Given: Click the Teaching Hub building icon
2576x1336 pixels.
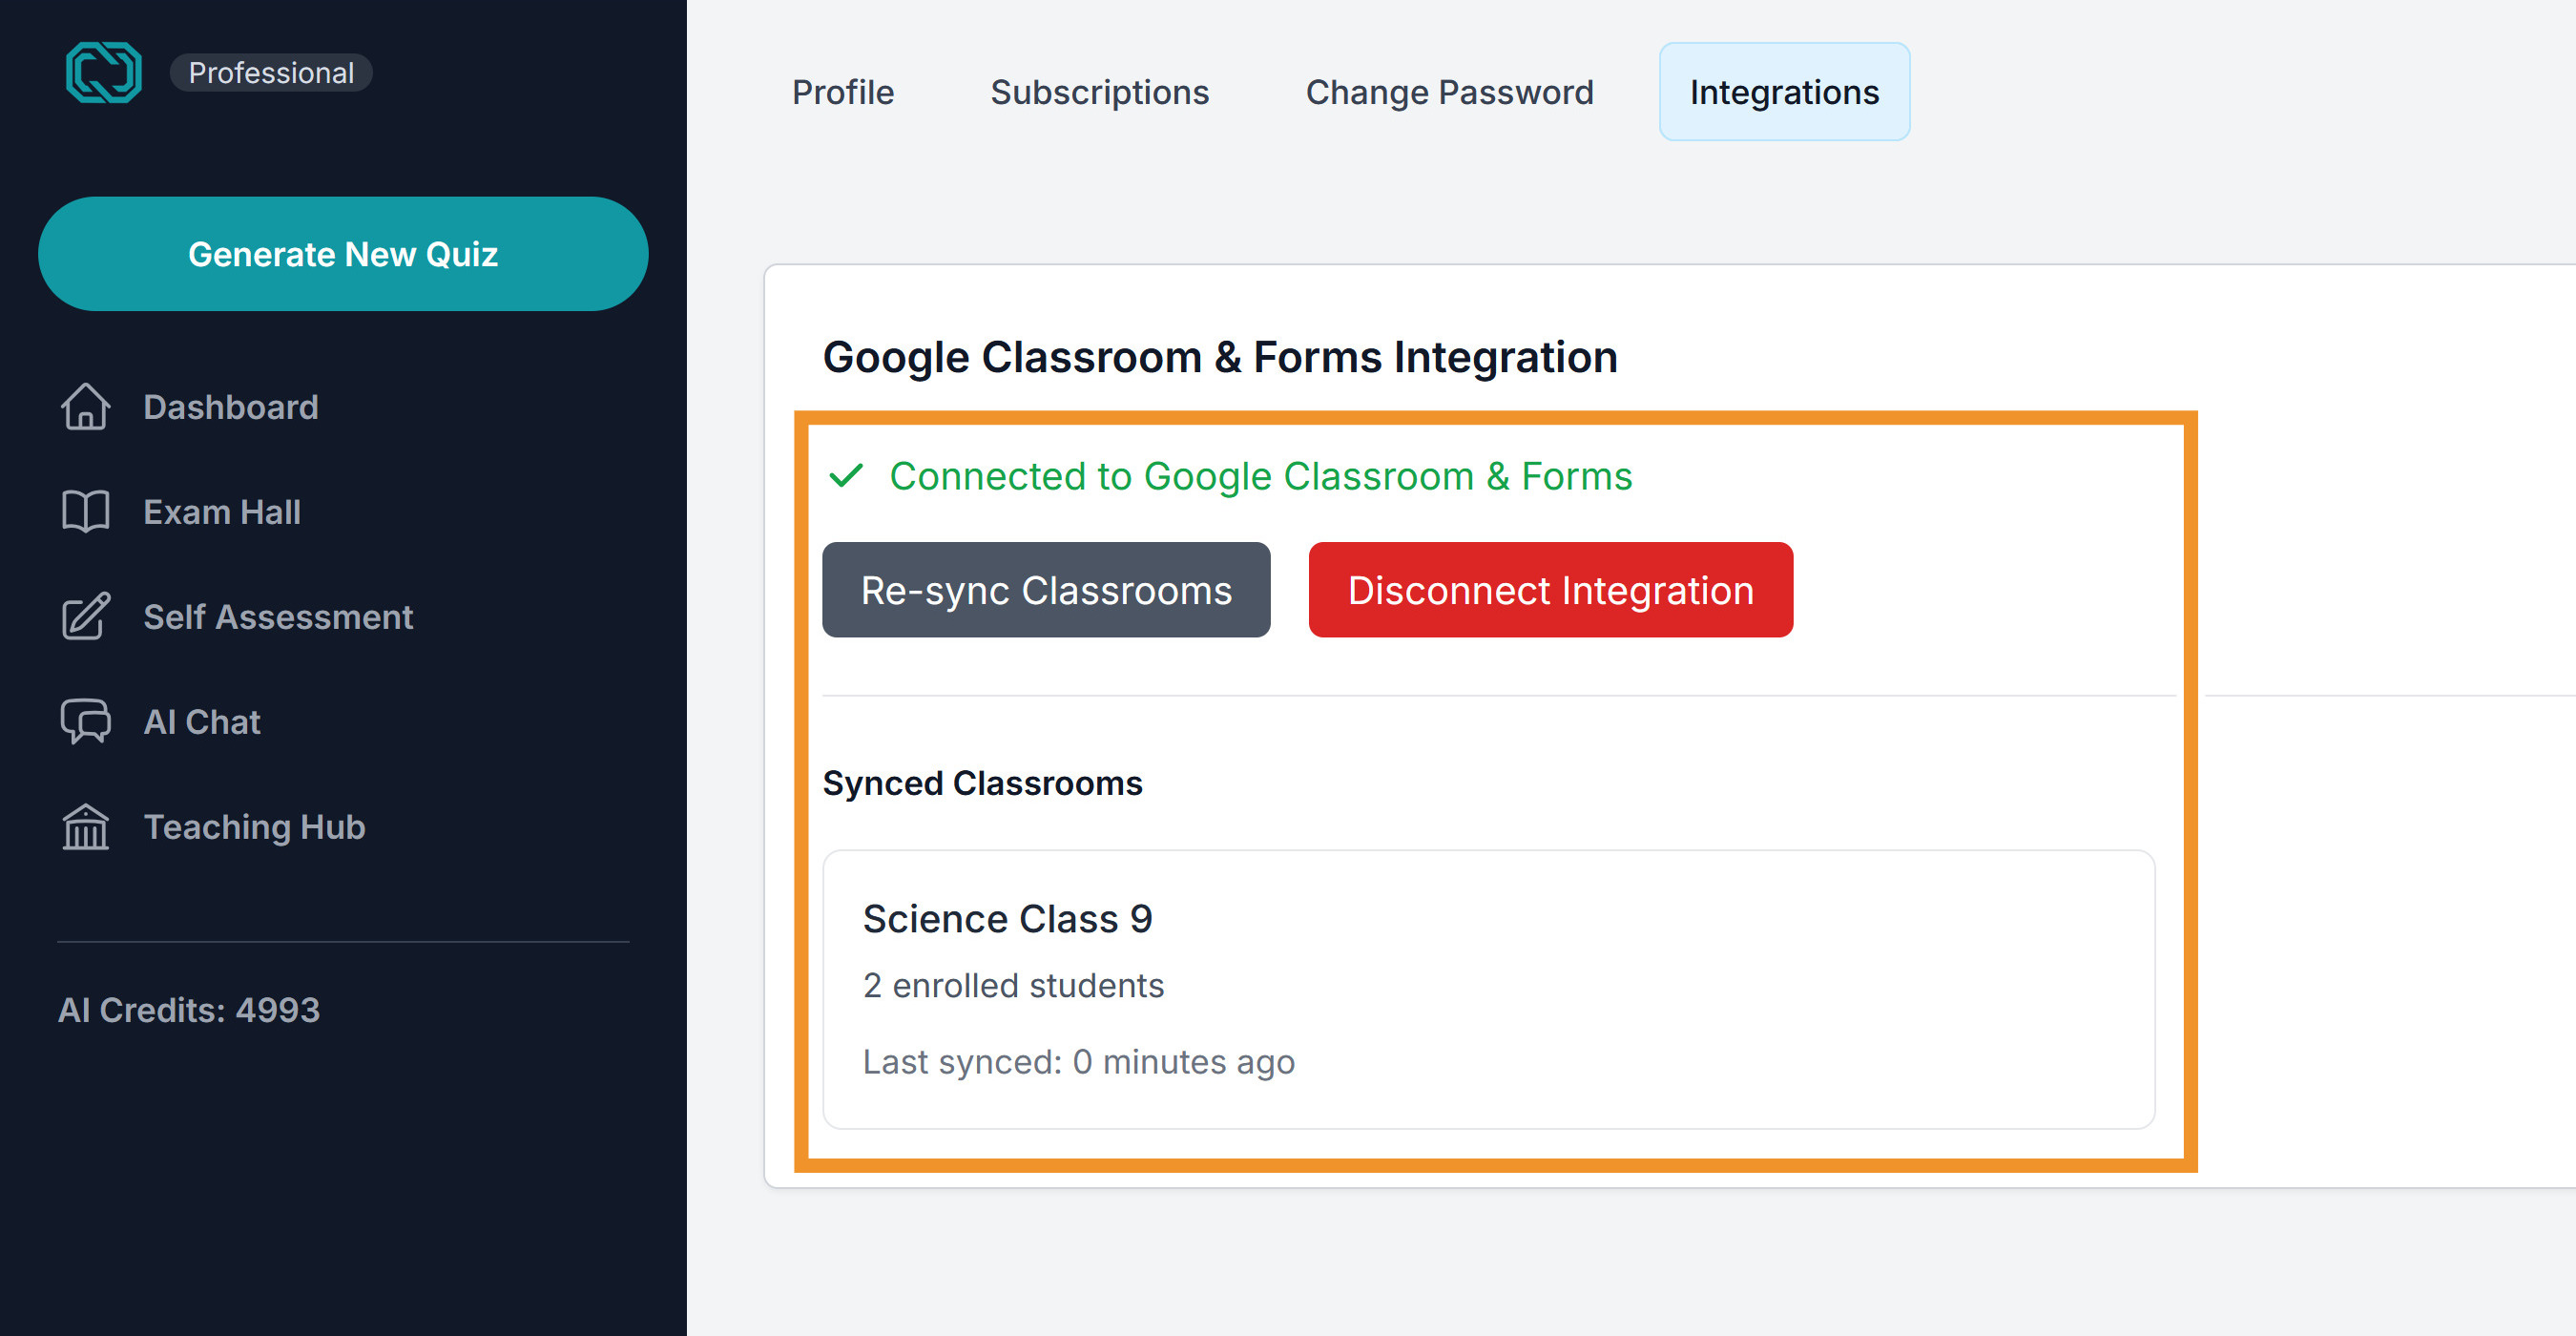Looking at the screenshot, I should tap(86, 827).
